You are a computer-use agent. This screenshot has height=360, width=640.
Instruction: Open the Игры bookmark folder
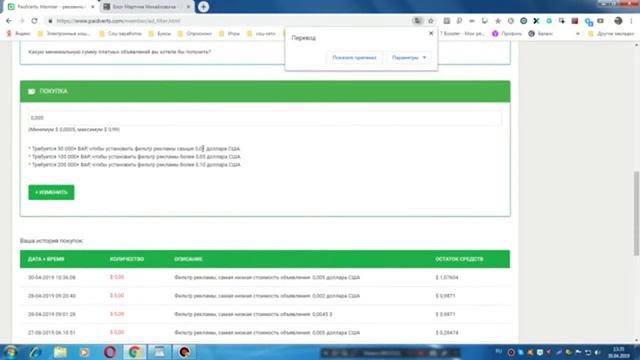click(x=229, y=33)
